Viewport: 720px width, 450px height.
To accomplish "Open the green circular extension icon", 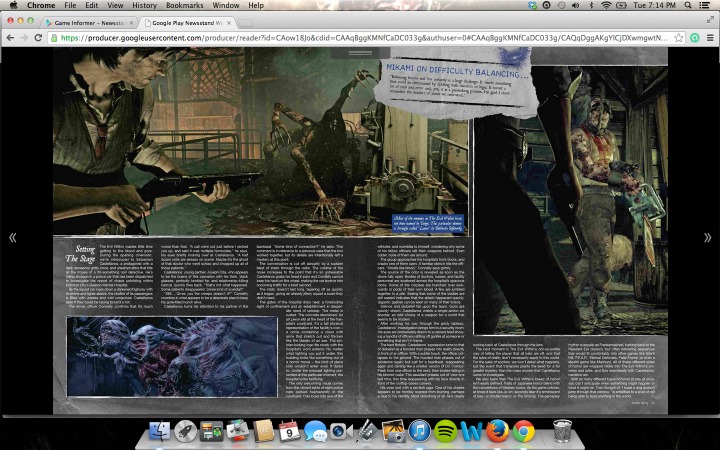I will point(695,38).
